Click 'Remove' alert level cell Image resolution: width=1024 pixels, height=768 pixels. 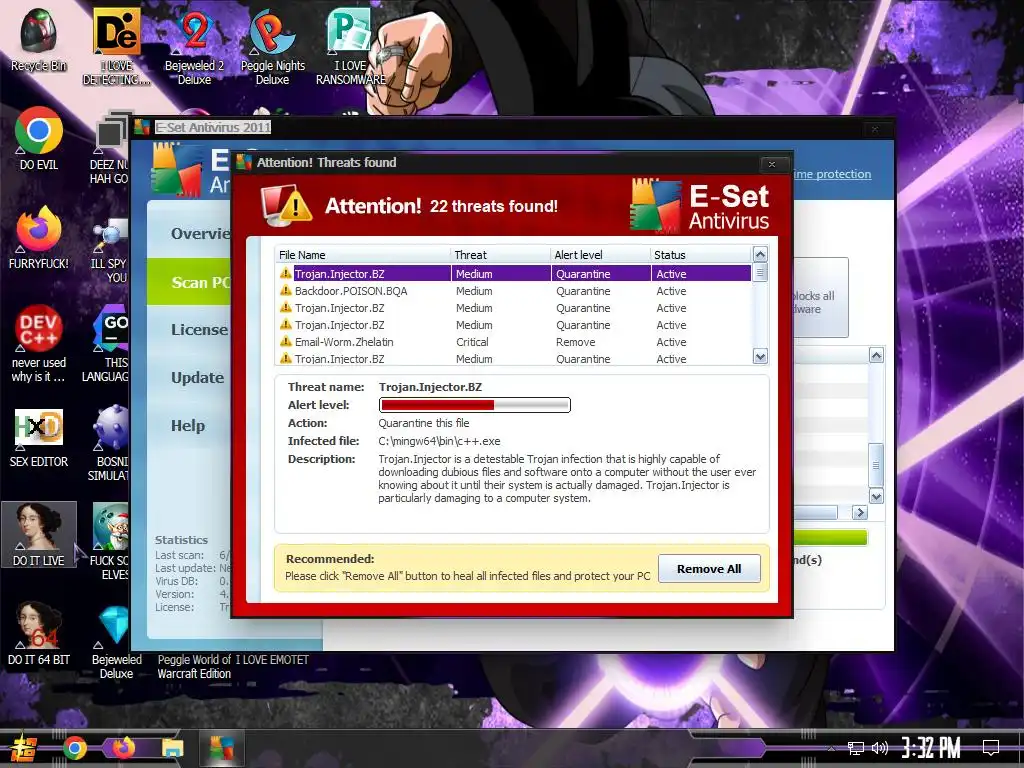click(x=575, y=342)
